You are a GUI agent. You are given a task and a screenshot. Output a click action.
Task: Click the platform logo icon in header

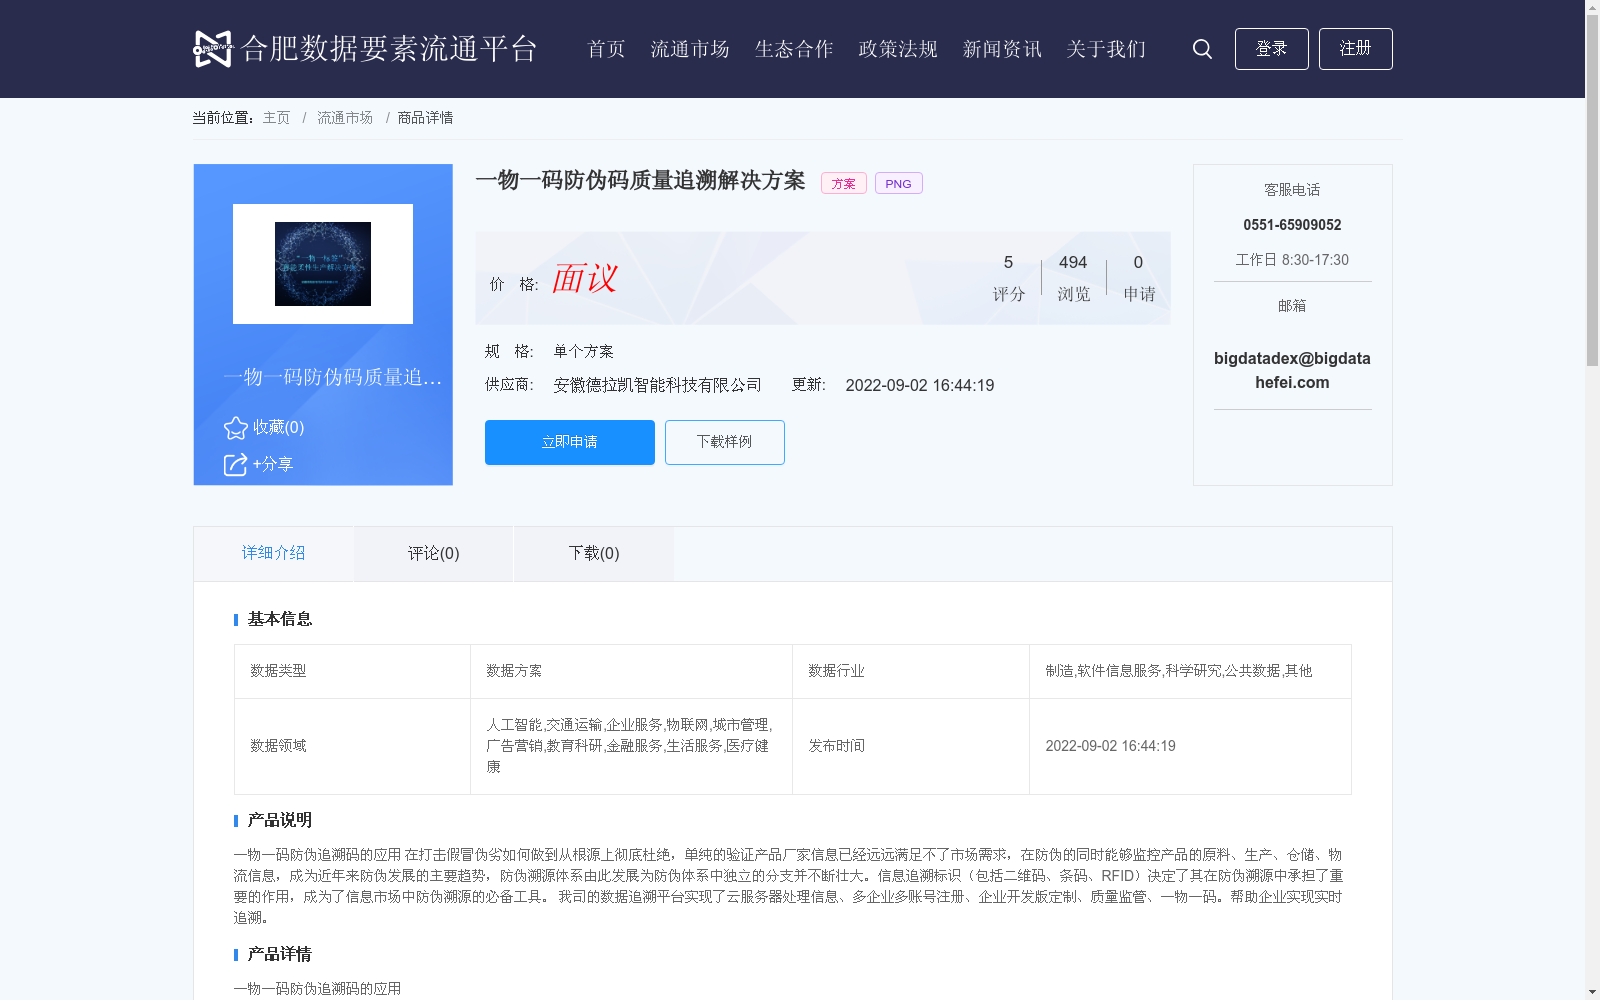[x=213, y=49]
